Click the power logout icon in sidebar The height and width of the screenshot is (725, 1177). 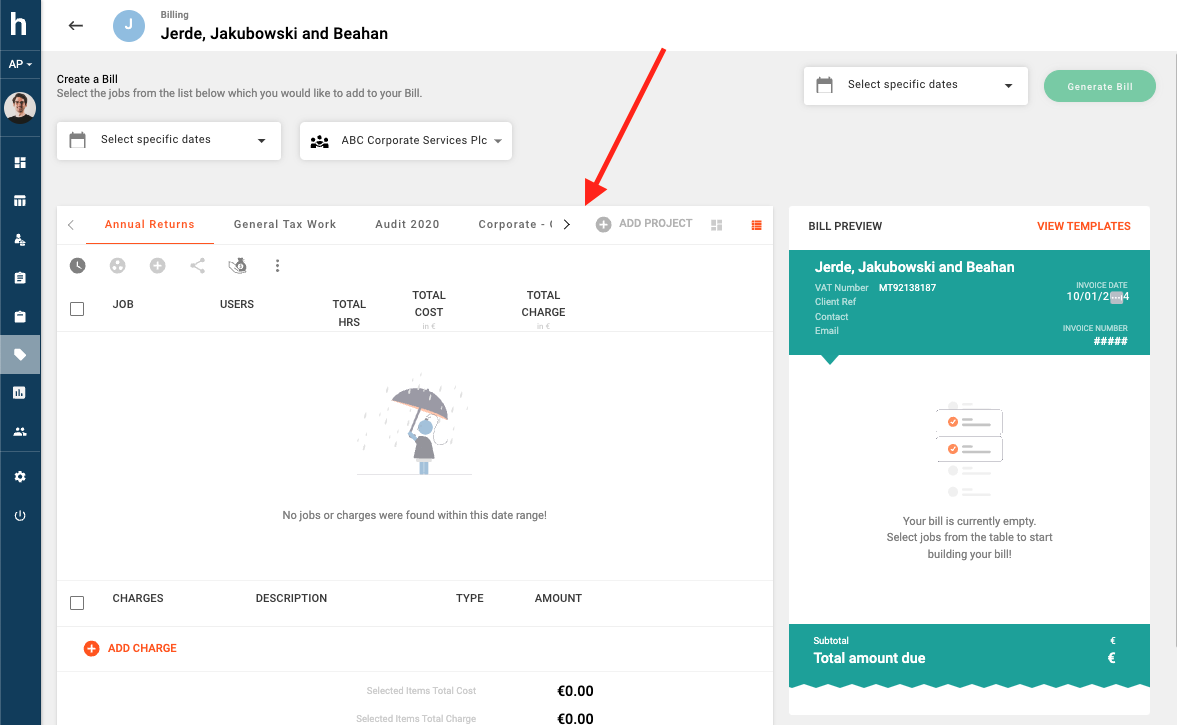(x=20, y=516)
